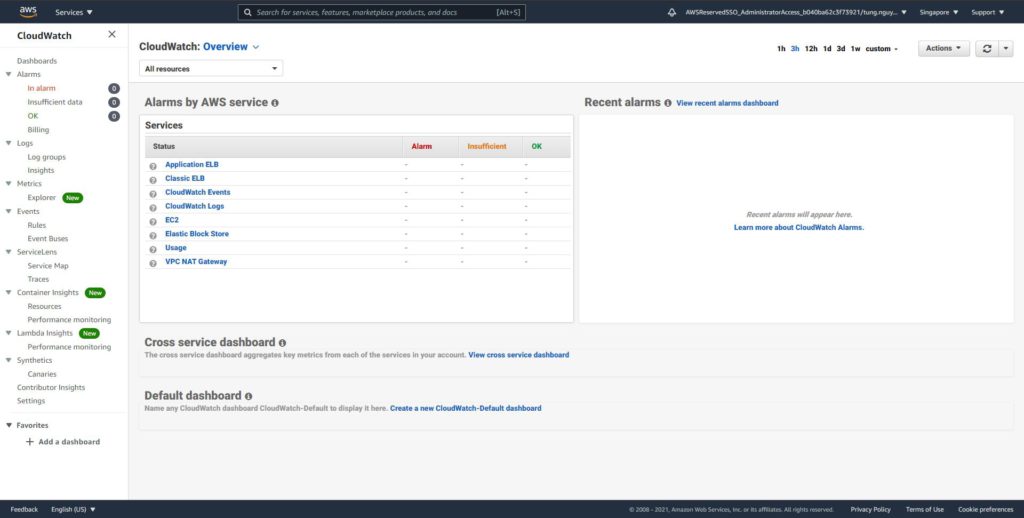This screenshot has width=1024, height=518.
Task: Expand the Services menu in top bar
Action: [73, 13]
